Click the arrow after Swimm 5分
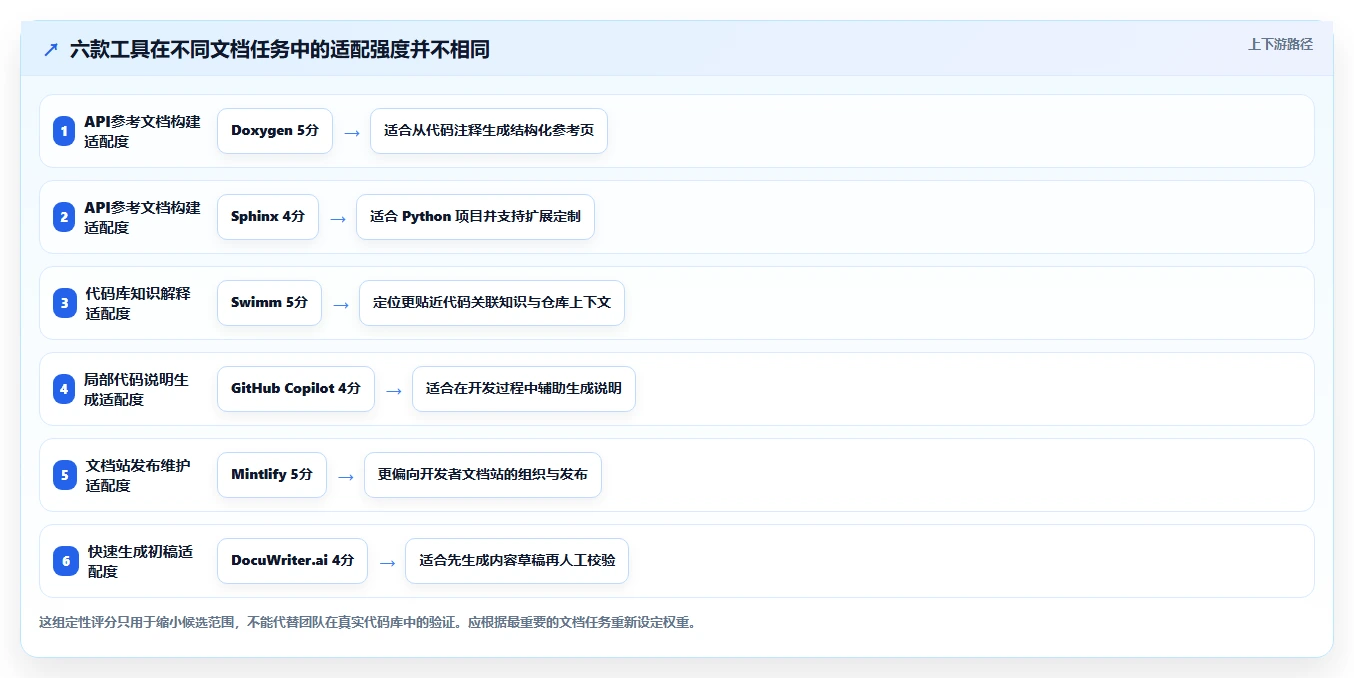The height and width of the screenshot is (678, 1354). click(x=341, y=304)
